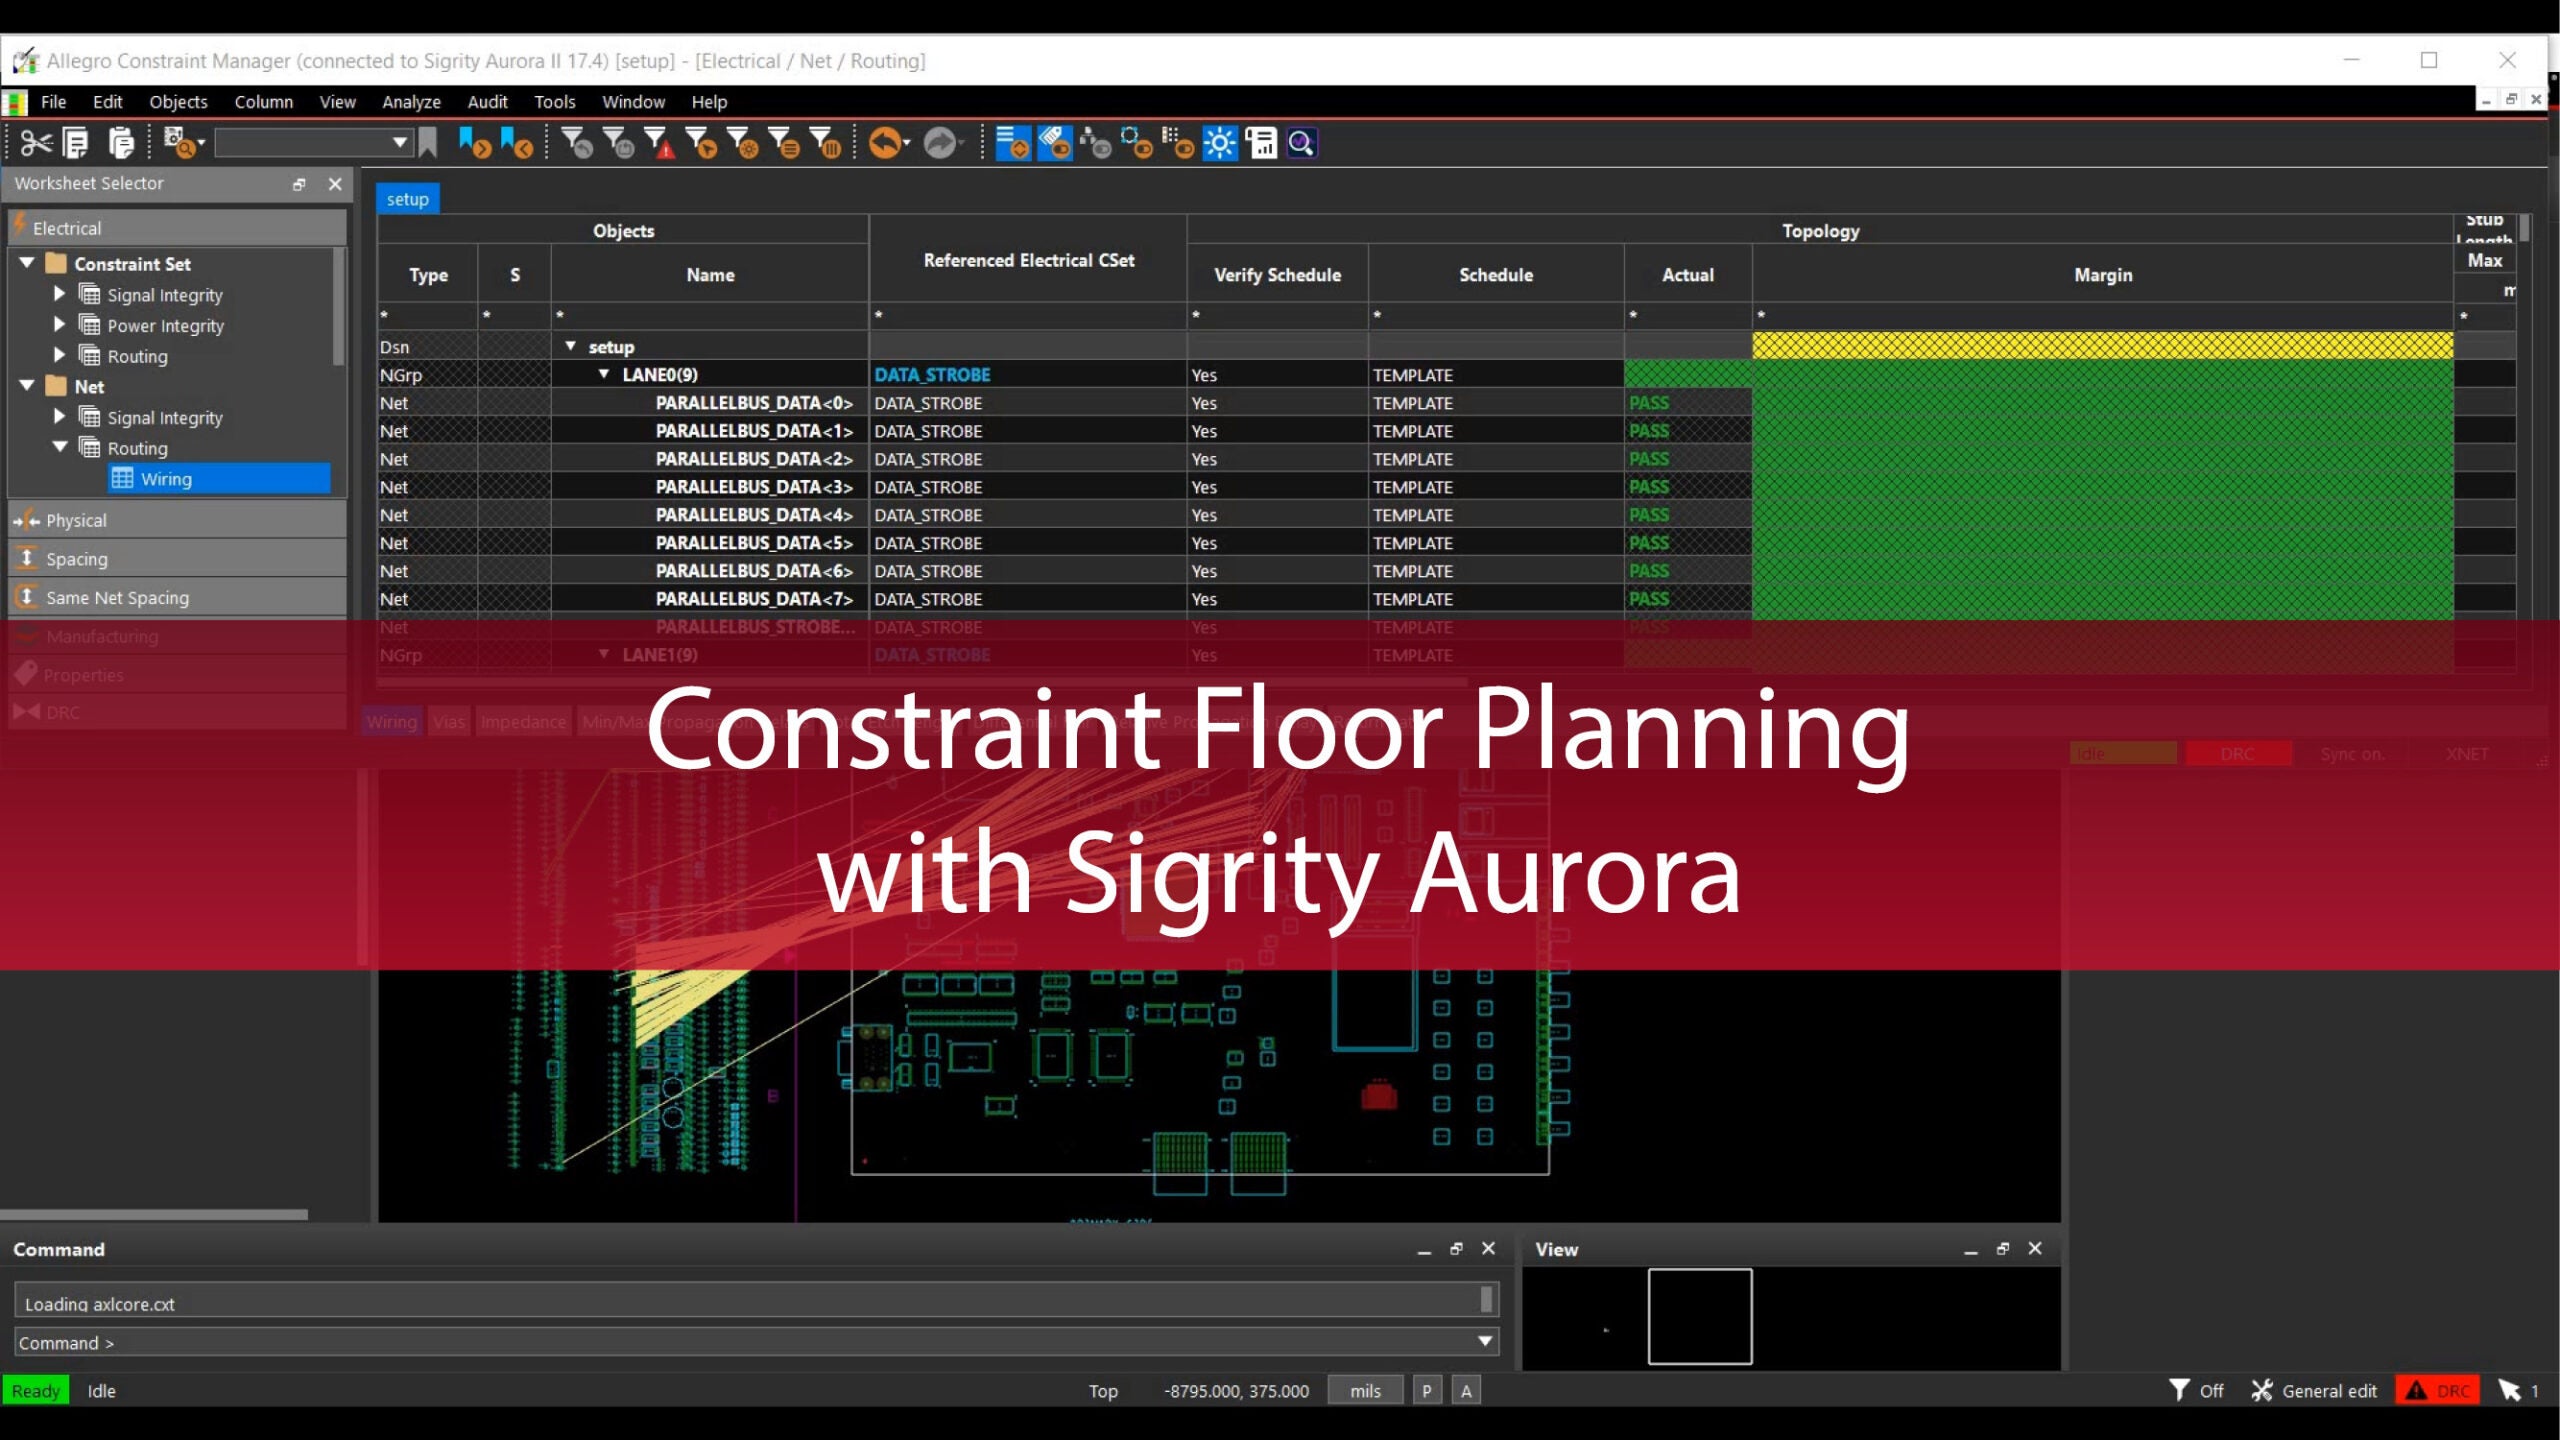
Task: Click the gray bookmark icon
Action: [428, 143]
